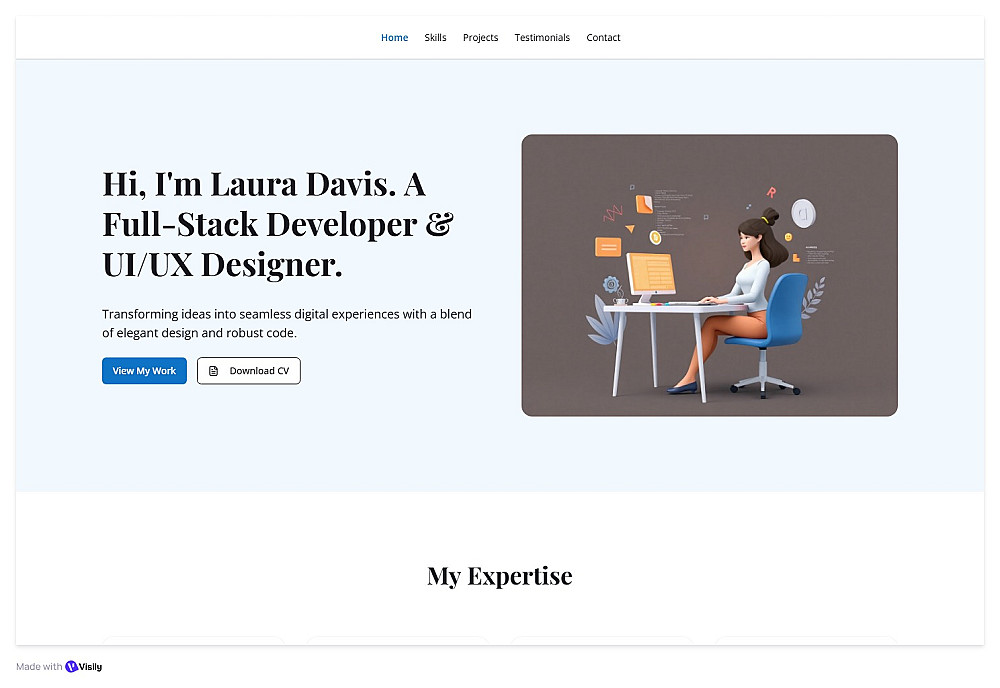The image size is (1000, 688).
Task: Open the Testimonials nav link
Action: coord(542,38)
